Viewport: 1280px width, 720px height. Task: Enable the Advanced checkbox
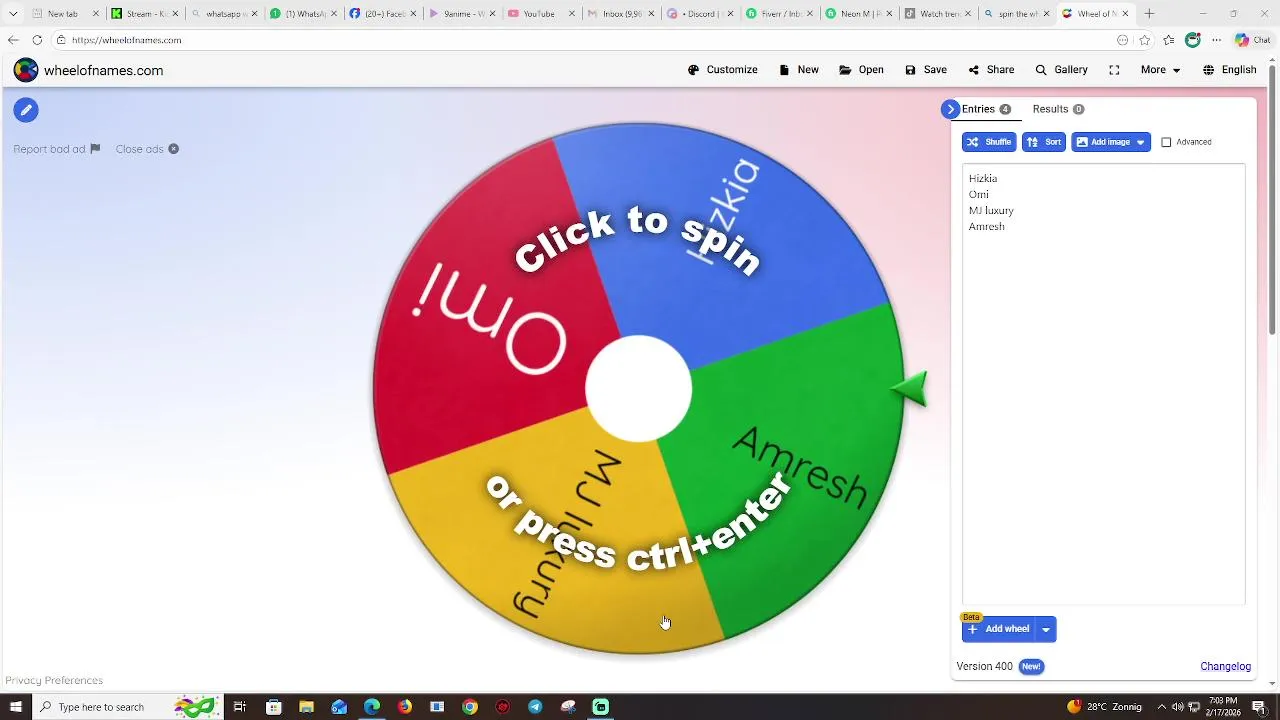1166,142
